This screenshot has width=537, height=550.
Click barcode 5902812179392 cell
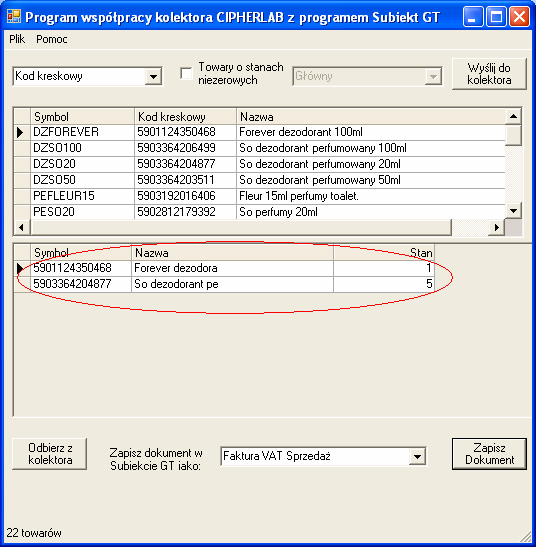click(185, 212)
